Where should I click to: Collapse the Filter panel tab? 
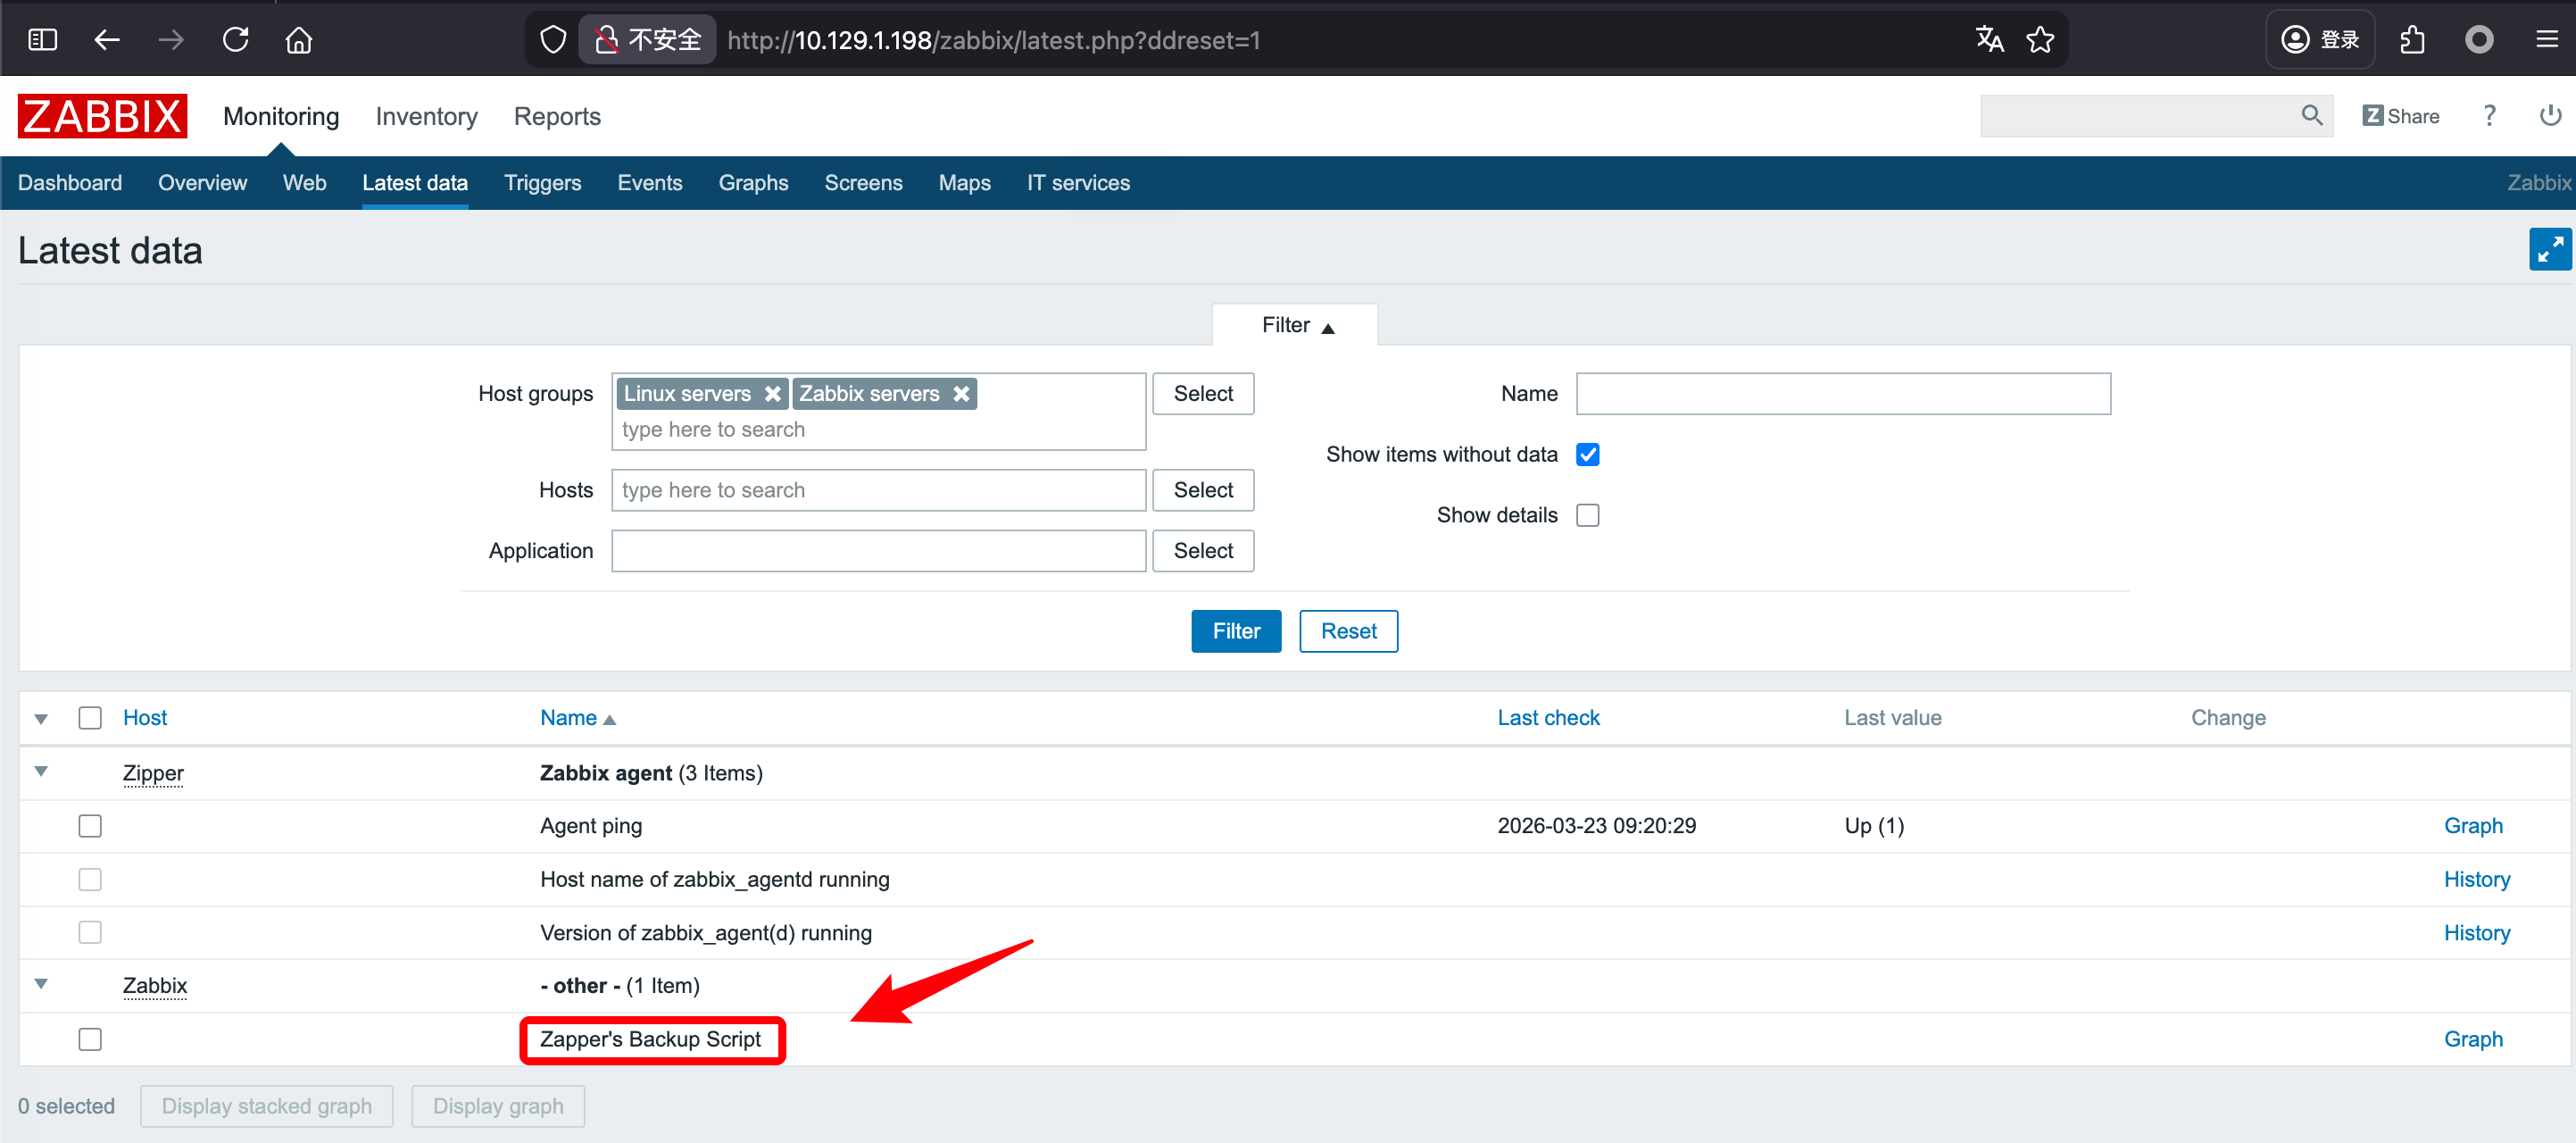[1296, 325]
